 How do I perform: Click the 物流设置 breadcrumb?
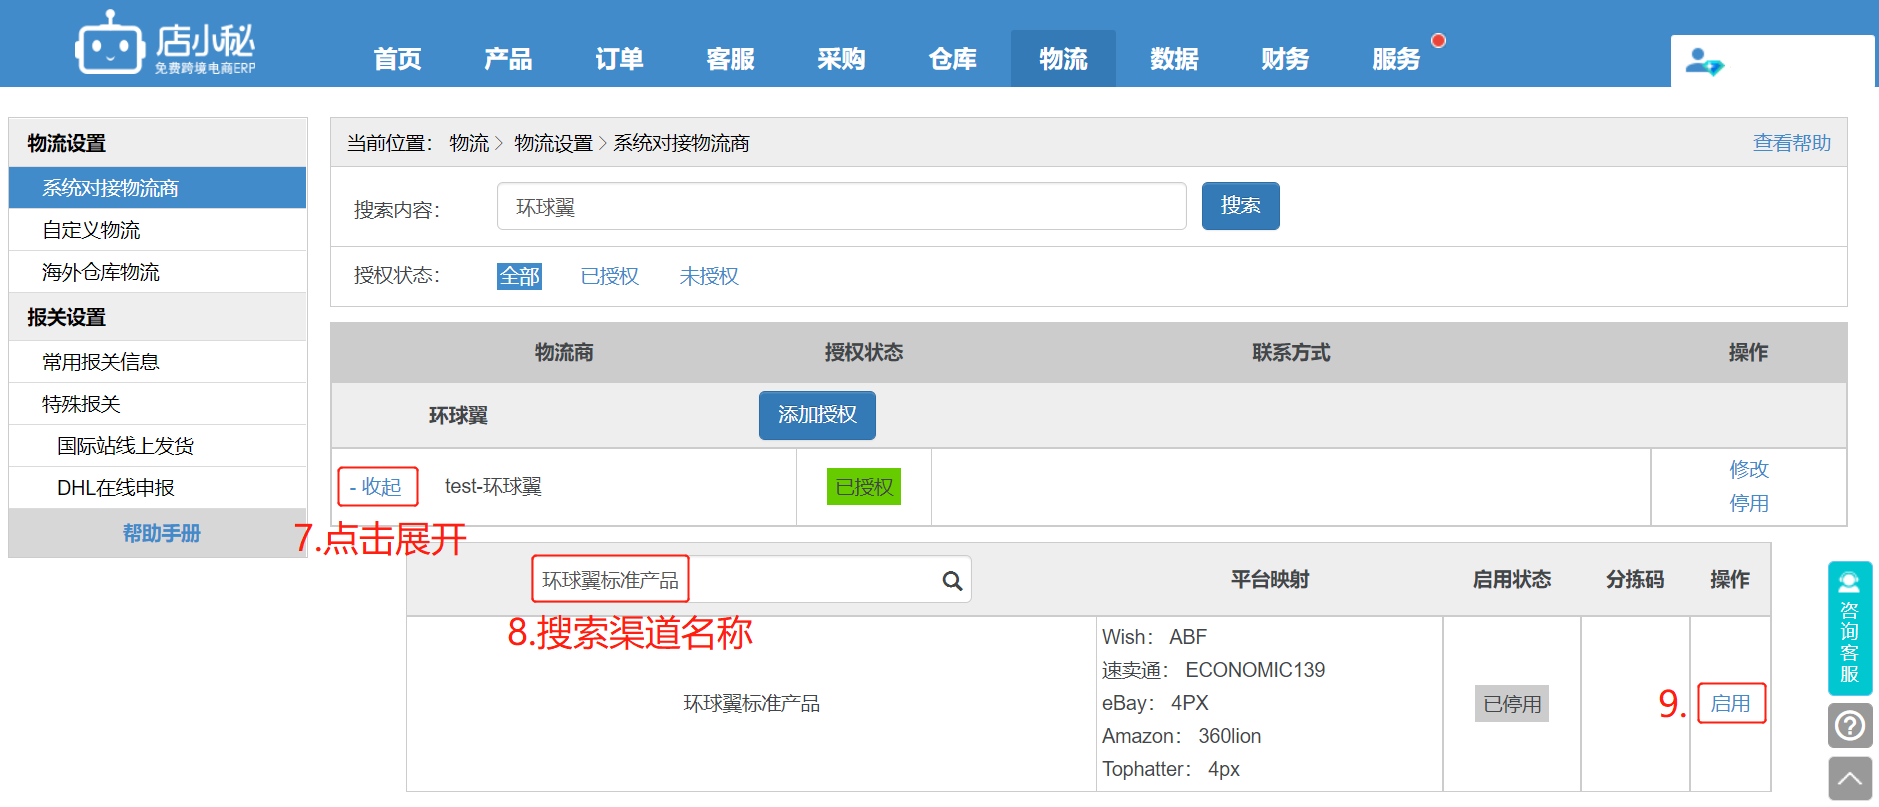tap(553, 143)
